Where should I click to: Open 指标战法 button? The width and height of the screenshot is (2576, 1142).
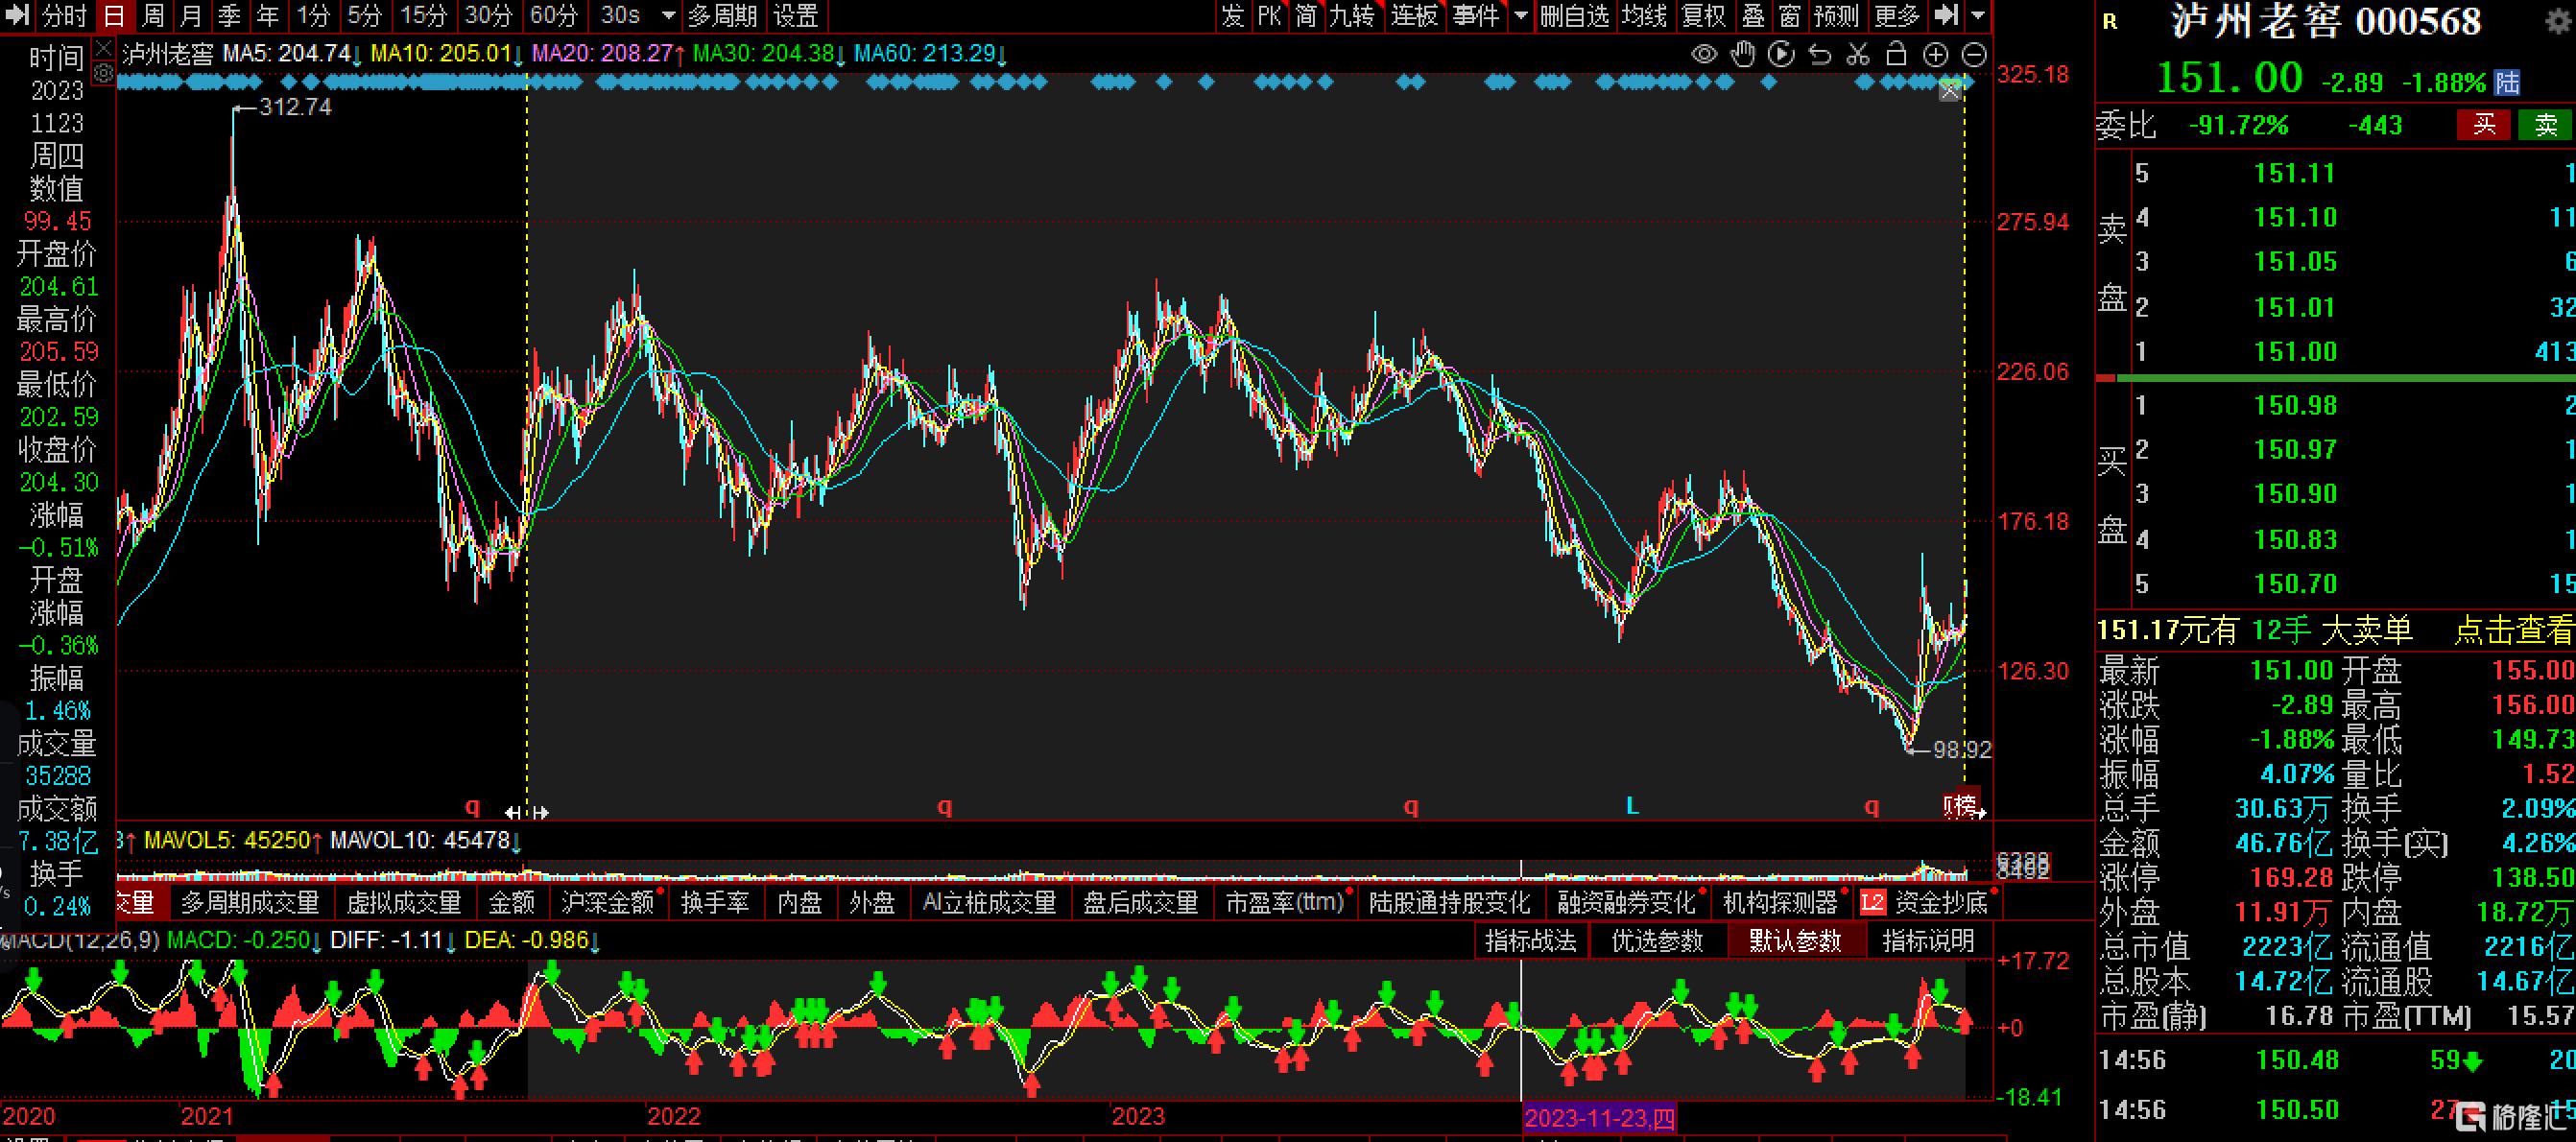pyautogui.click(x=1531, y=941)
